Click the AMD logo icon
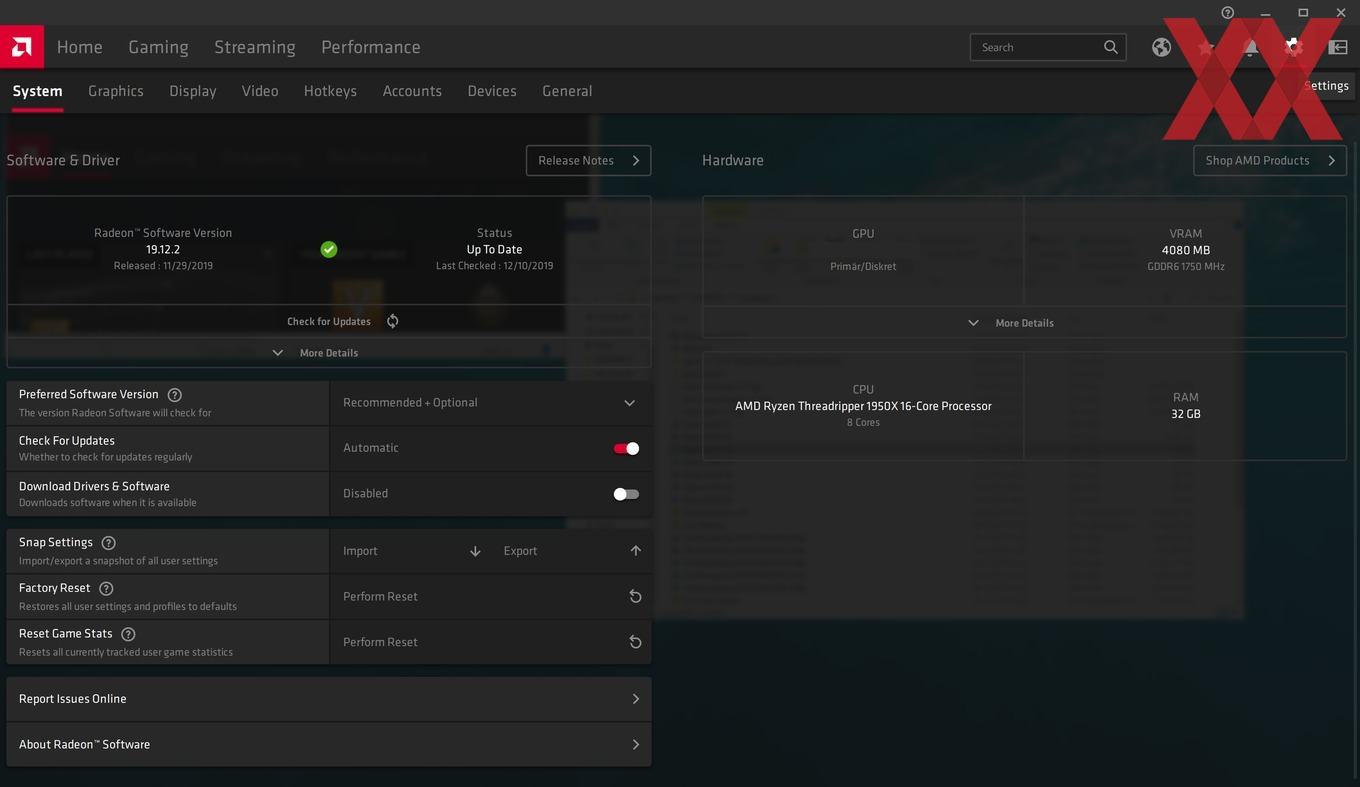 point(21,47)
